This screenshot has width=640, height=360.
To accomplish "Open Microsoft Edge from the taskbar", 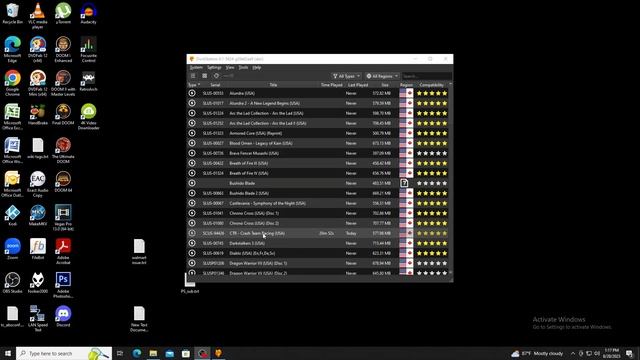I will 137,353.
